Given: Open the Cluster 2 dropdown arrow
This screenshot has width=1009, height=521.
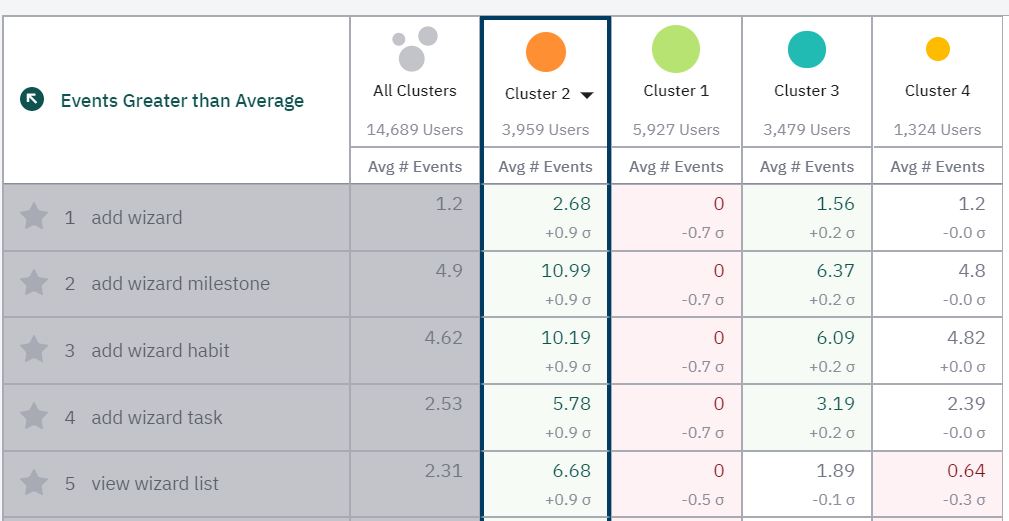Looking at the screenshot, I should 587,95.
